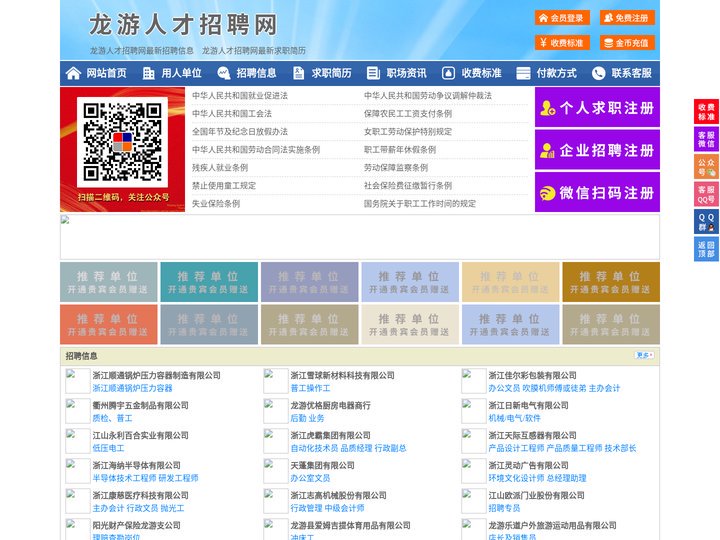720x540 pixels.
Task: Click teal 推荐单位 tile
Action: point(209,282)
